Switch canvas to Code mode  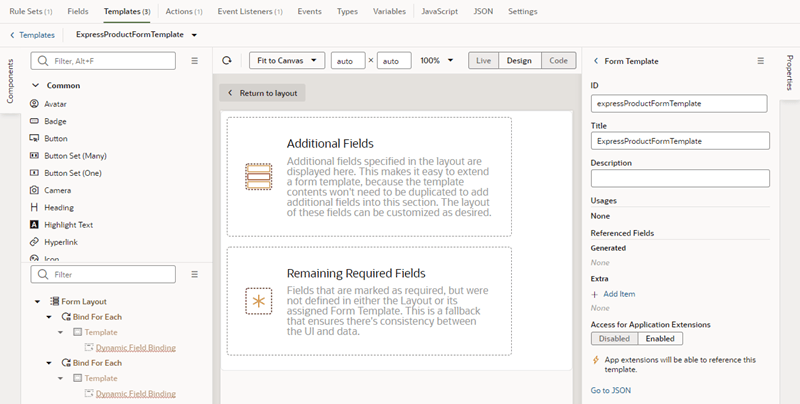(x=558, y=61)
